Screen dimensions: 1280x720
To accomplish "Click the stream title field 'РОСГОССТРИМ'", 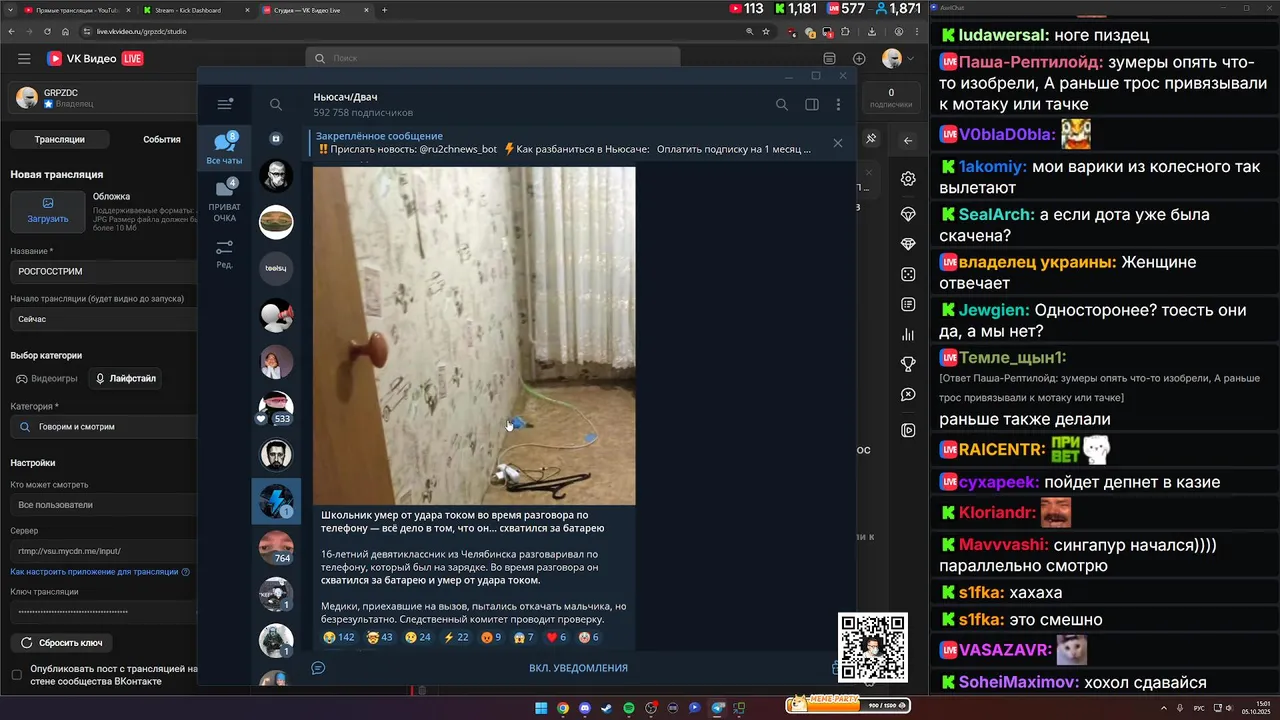I will pyautogui.click(x=104, y=271).
